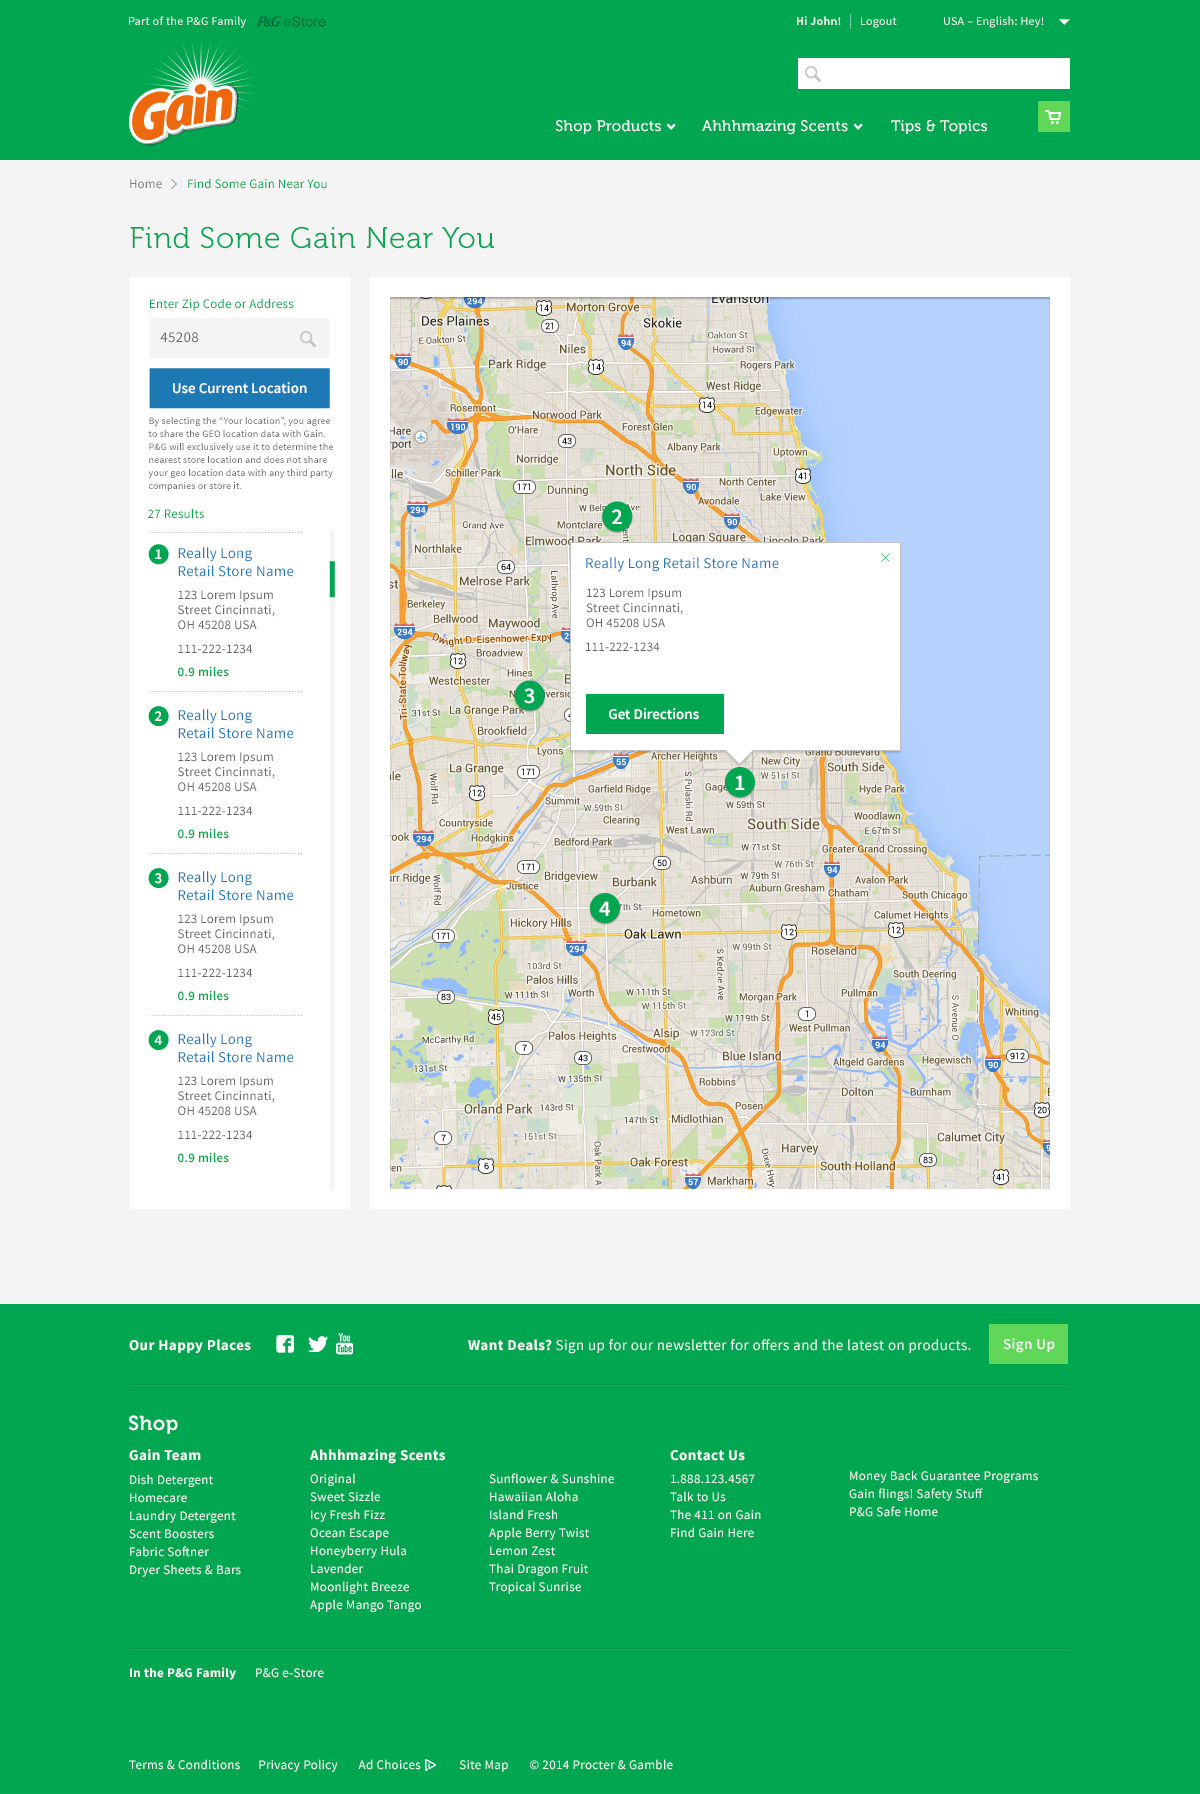Viewport: 1200px width, 1794px height.
Task: Open Gain's Twitter page
Action: [318, 1345]
